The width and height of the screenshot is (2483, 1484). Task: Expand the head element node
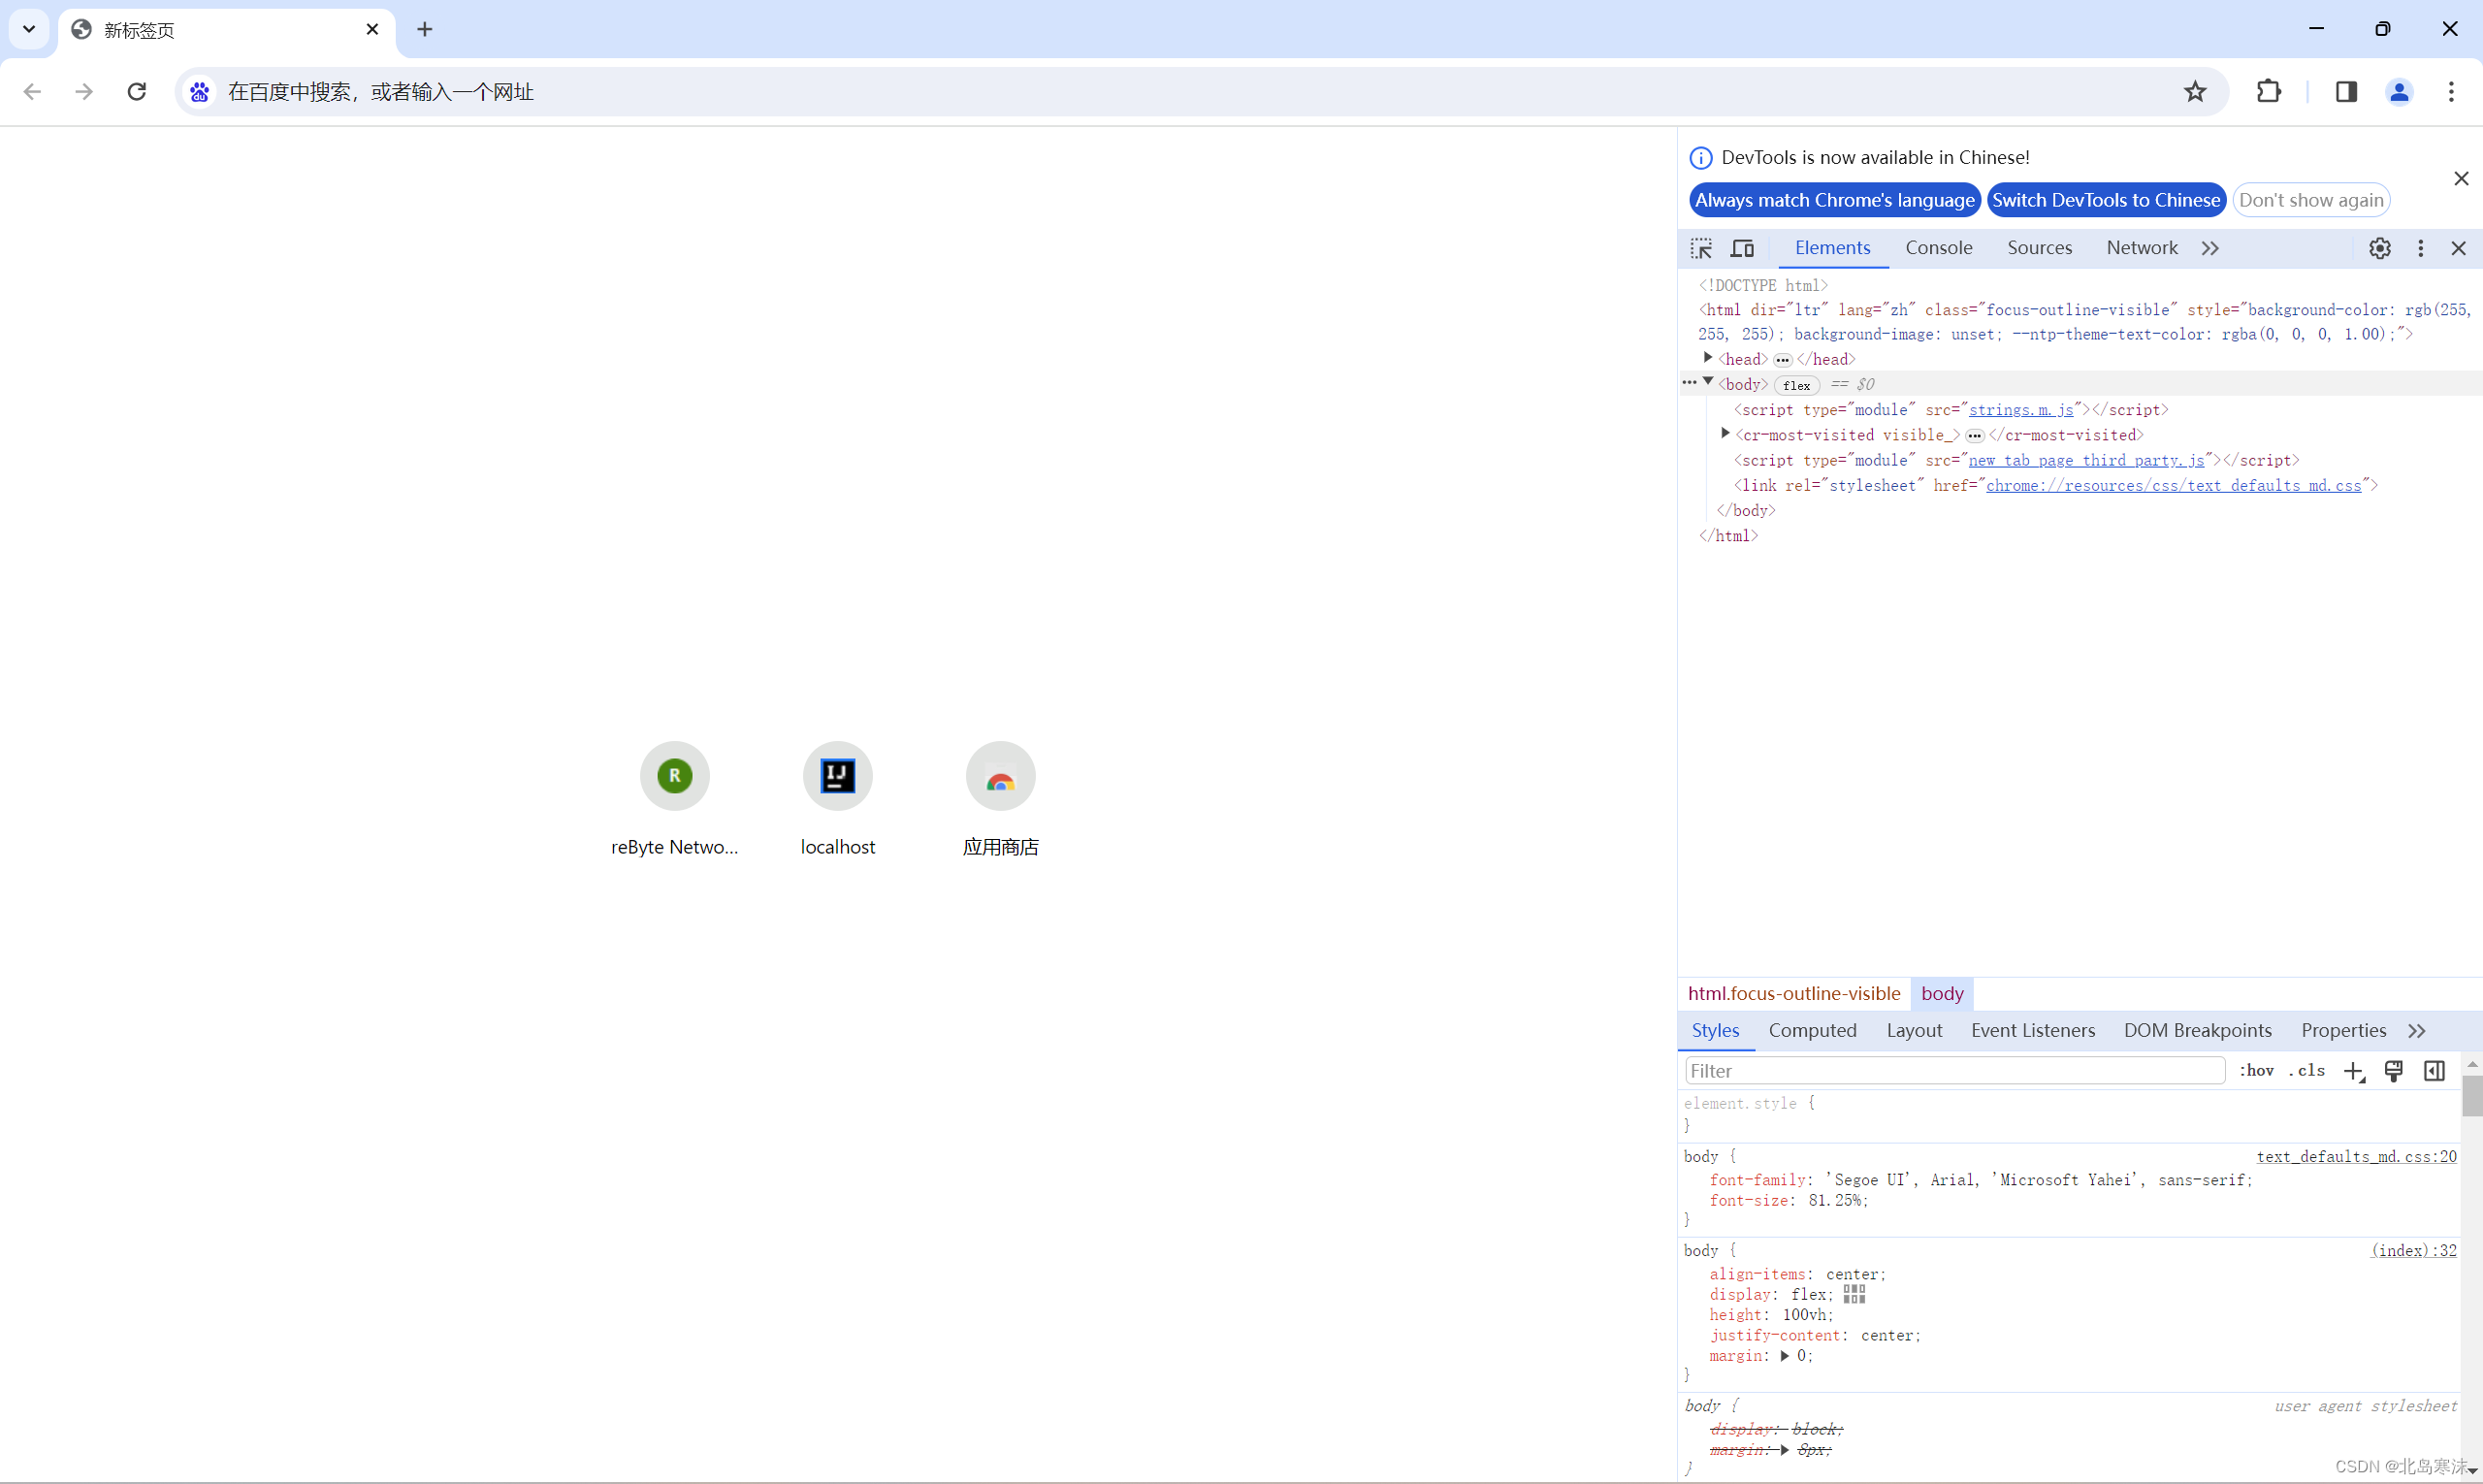(x=1708, y=358)
